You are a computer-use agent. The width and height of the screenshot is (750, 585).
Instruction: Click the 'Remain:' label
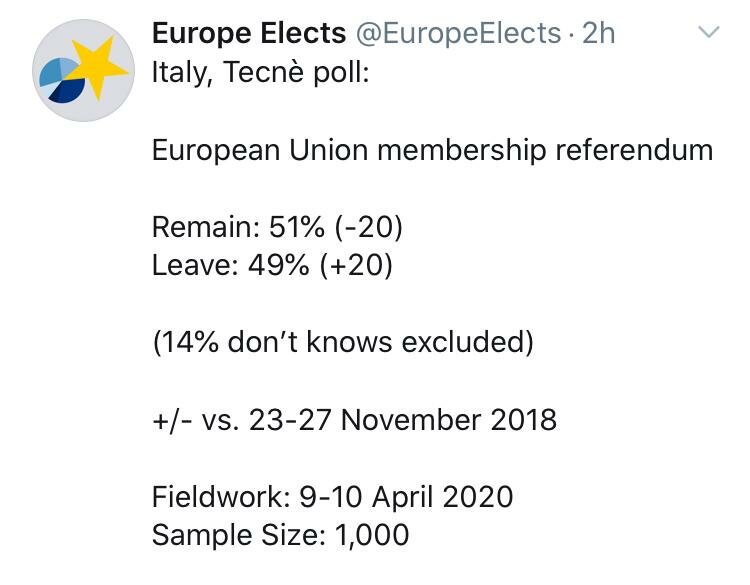[x=205, y=227]
